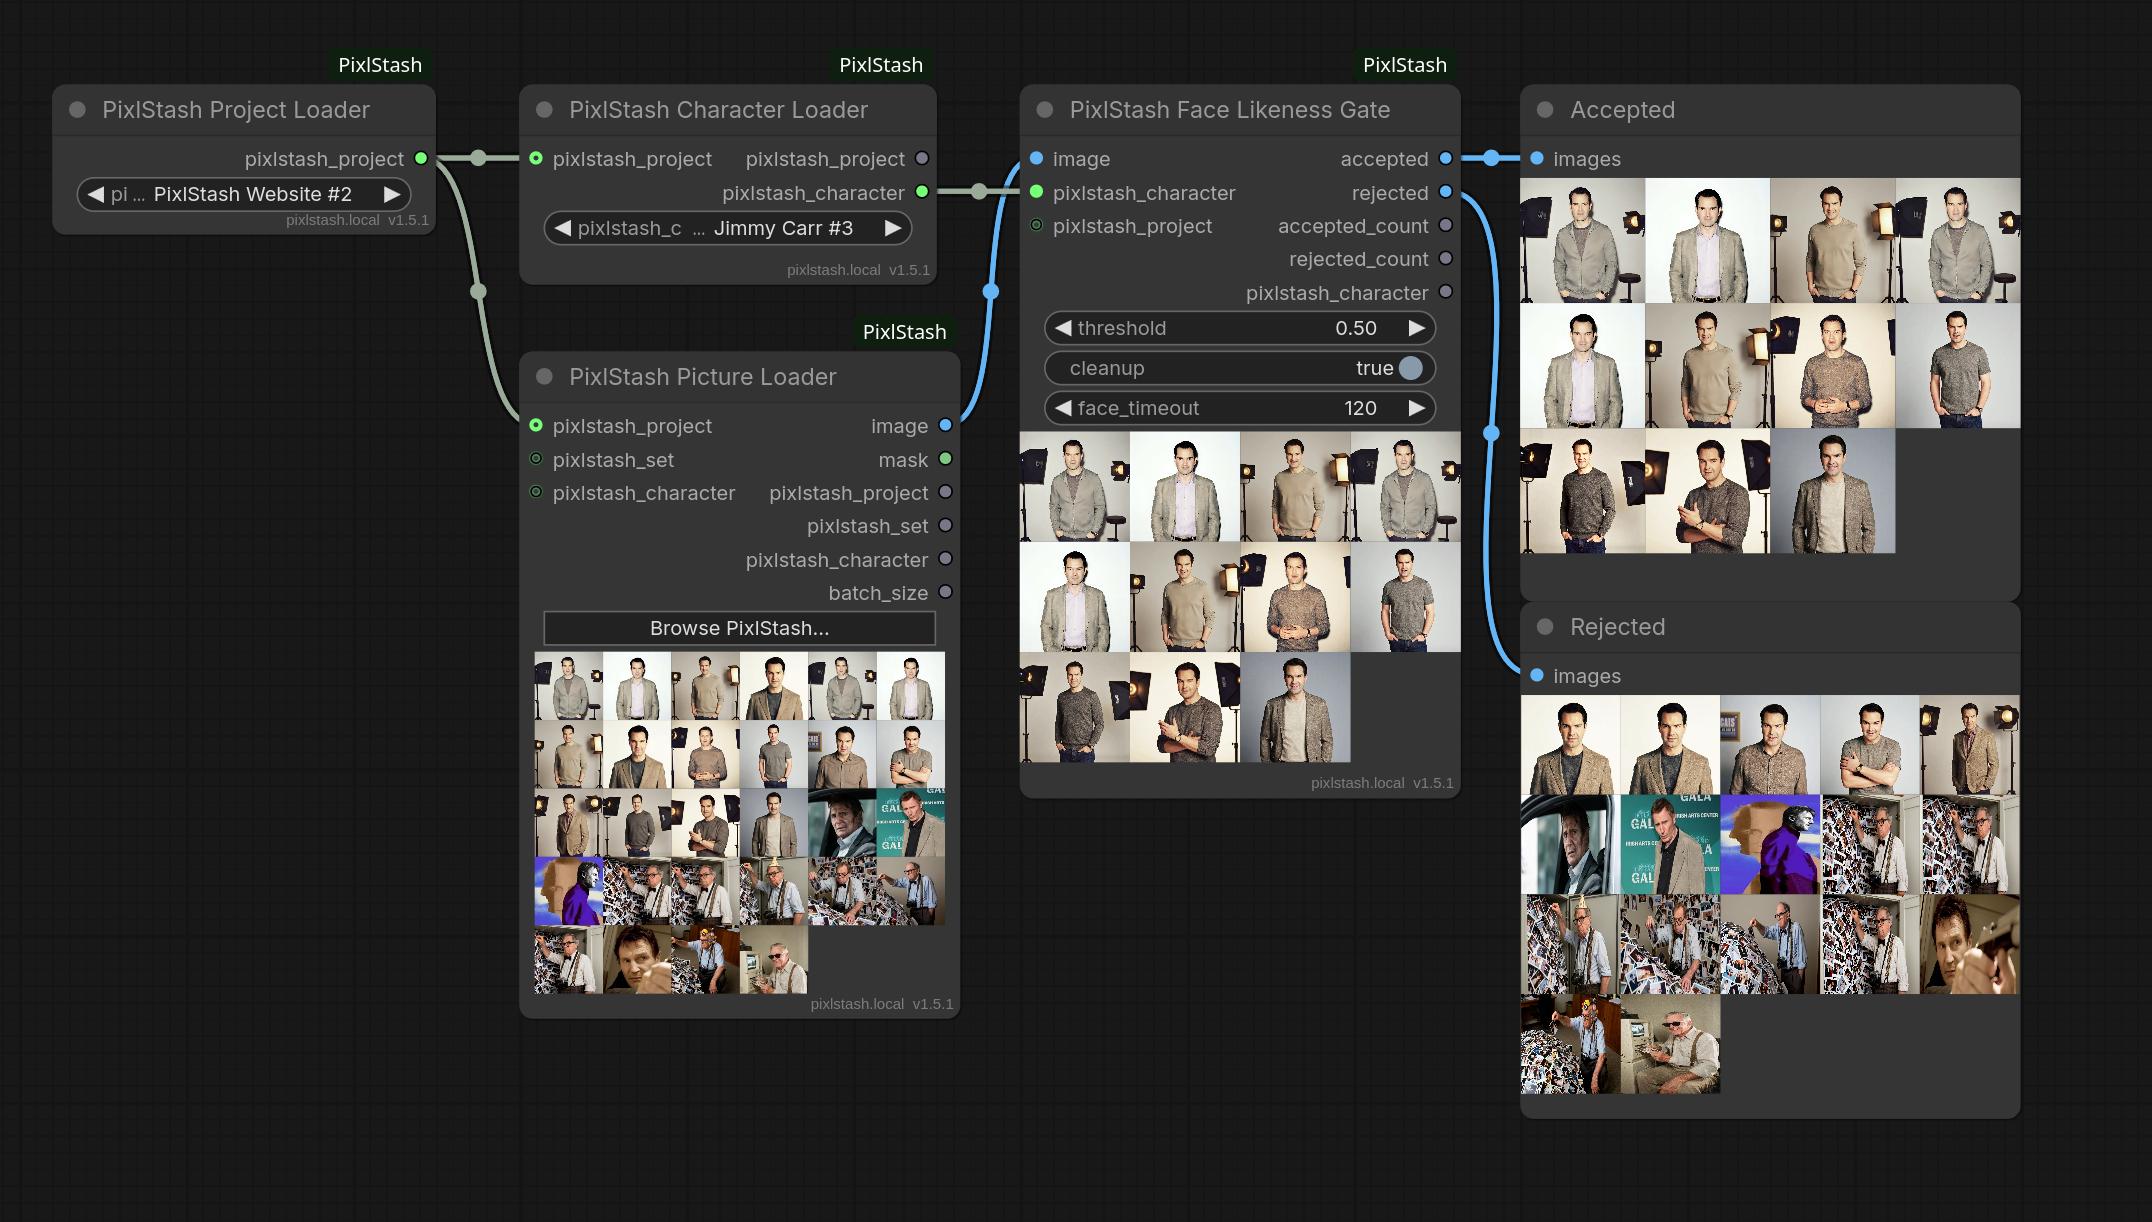This screenshot has height=1222, width=2152.
Task: Open the PixlStash Website #2 project dropdown
Action: [244, 194]
